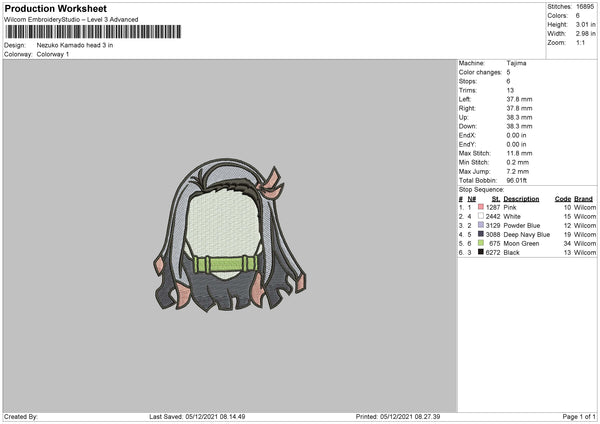Screen dimensions: 600x424
Task: Click the Machine value 'Tajima'
Action: click(x=516, y=63)
